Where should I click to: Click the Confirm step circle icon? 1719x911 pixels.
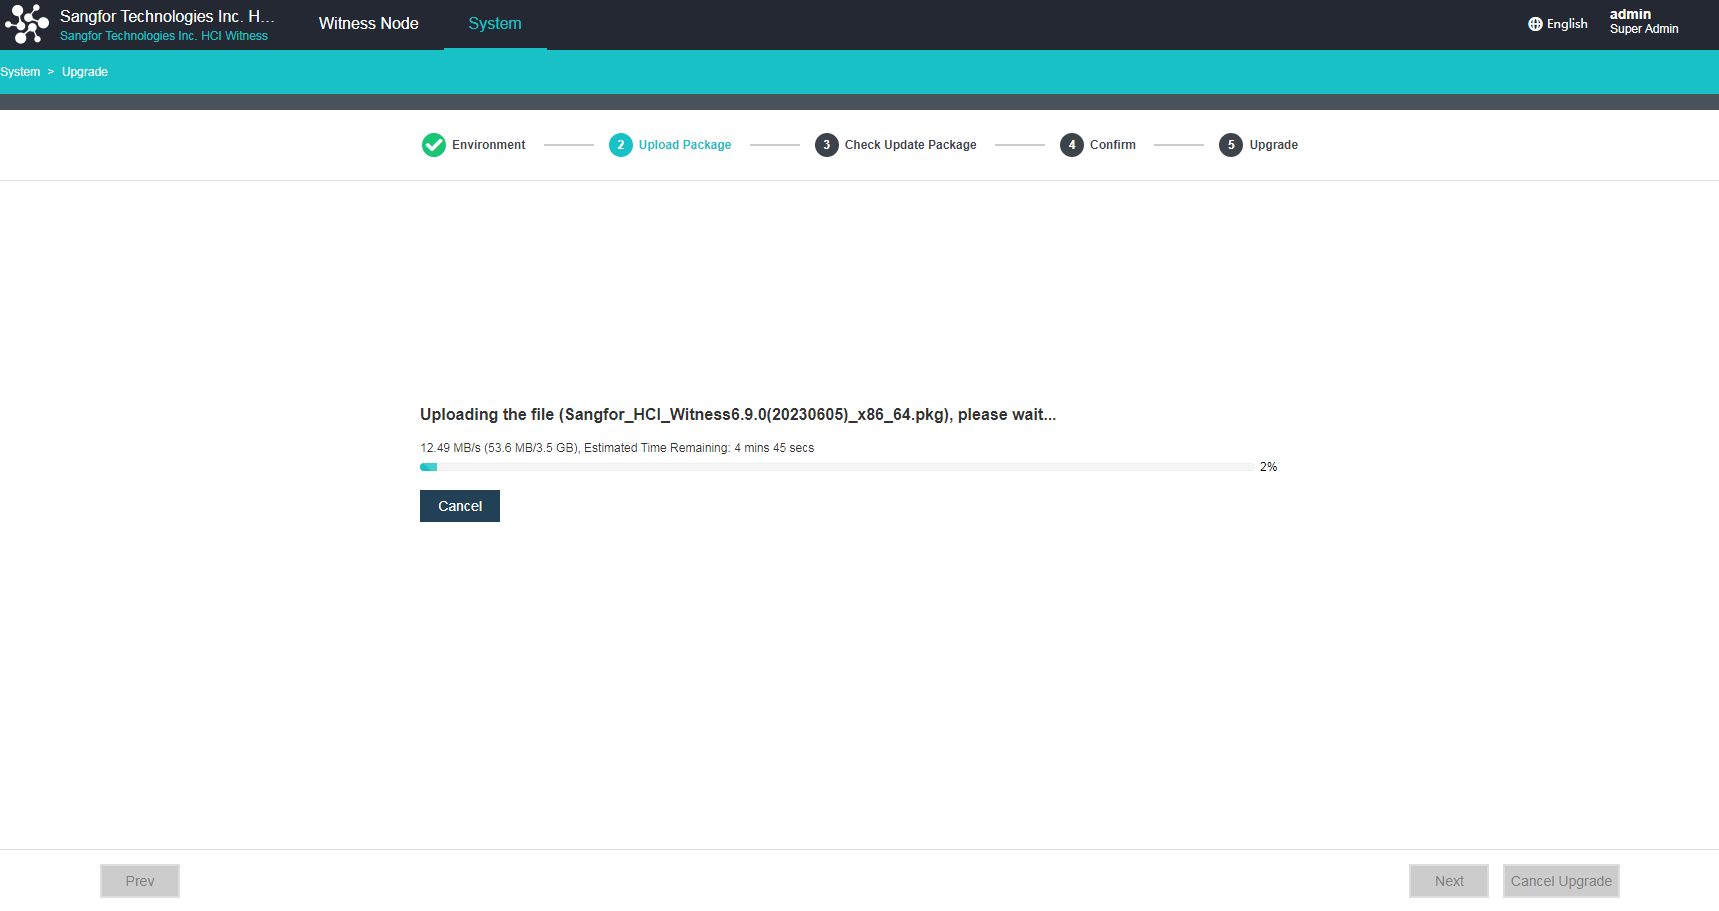[x=1071, y=144]
